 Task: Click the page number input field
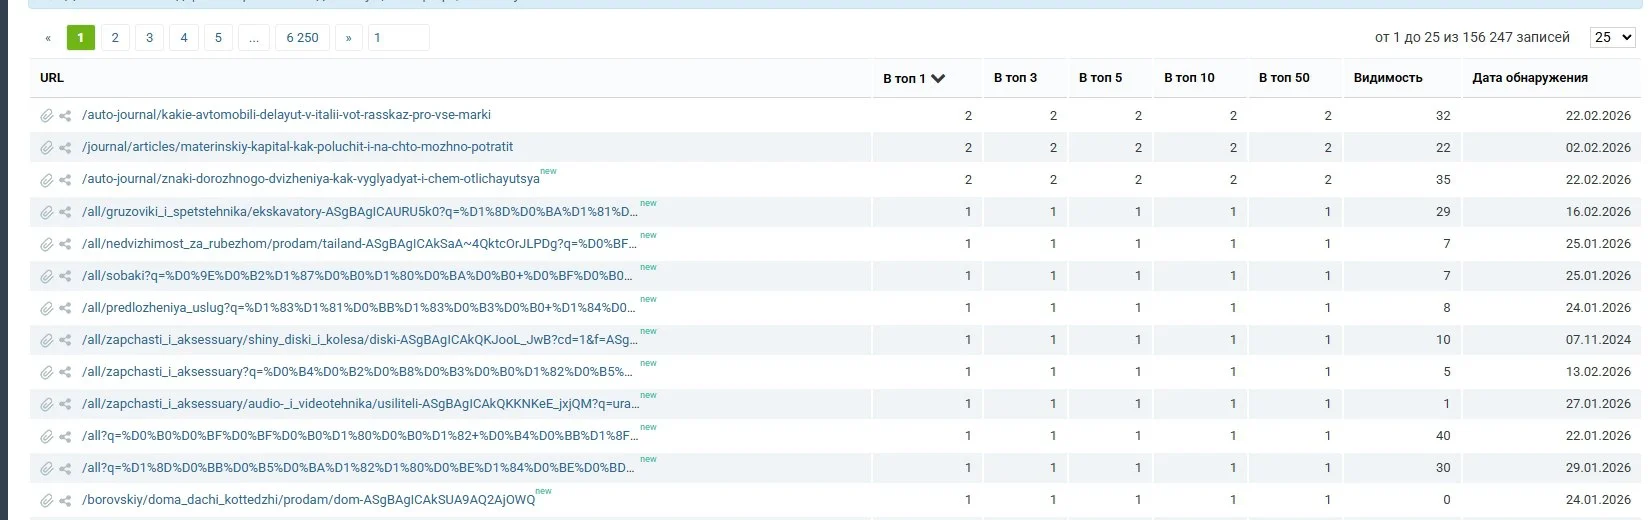pyautogui.click(x=398, y=38)
